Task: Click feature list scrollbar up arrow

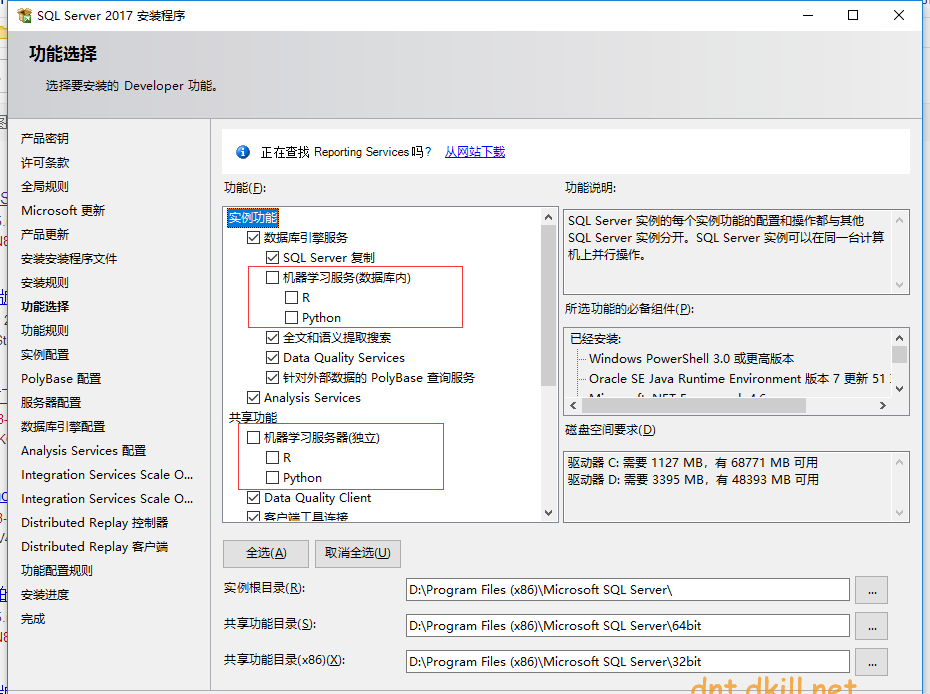Action: click(549, 217)
